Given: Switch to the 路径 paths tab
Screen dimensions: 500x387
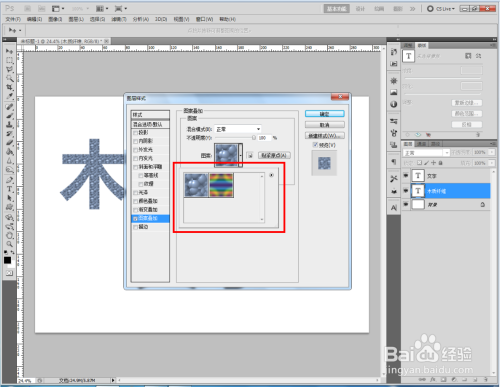Looking at the screenshot, I should click(x=435, y=144).
